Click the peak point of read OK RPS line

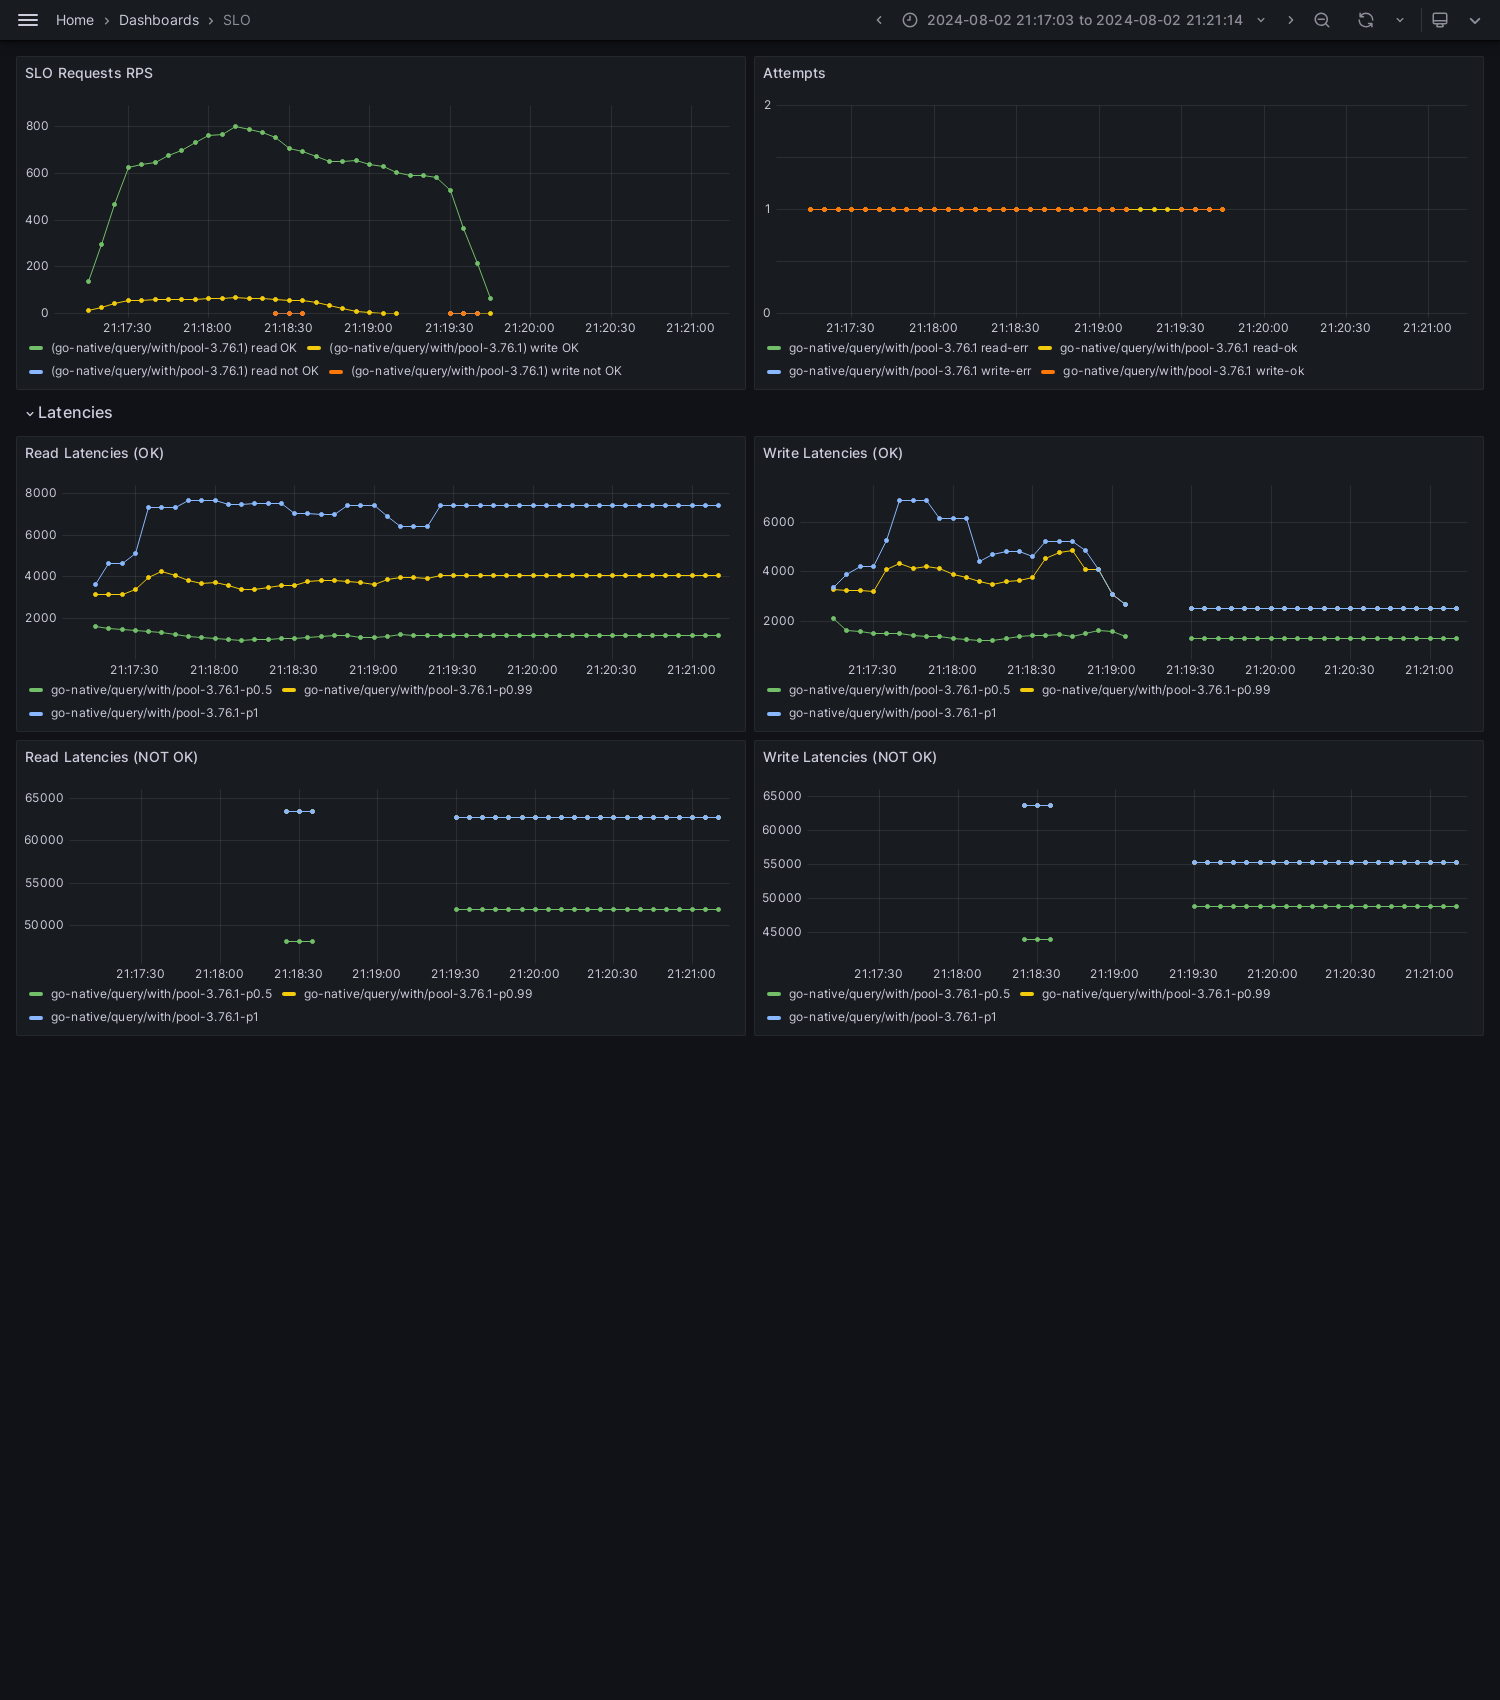click(x=235, y=126)
